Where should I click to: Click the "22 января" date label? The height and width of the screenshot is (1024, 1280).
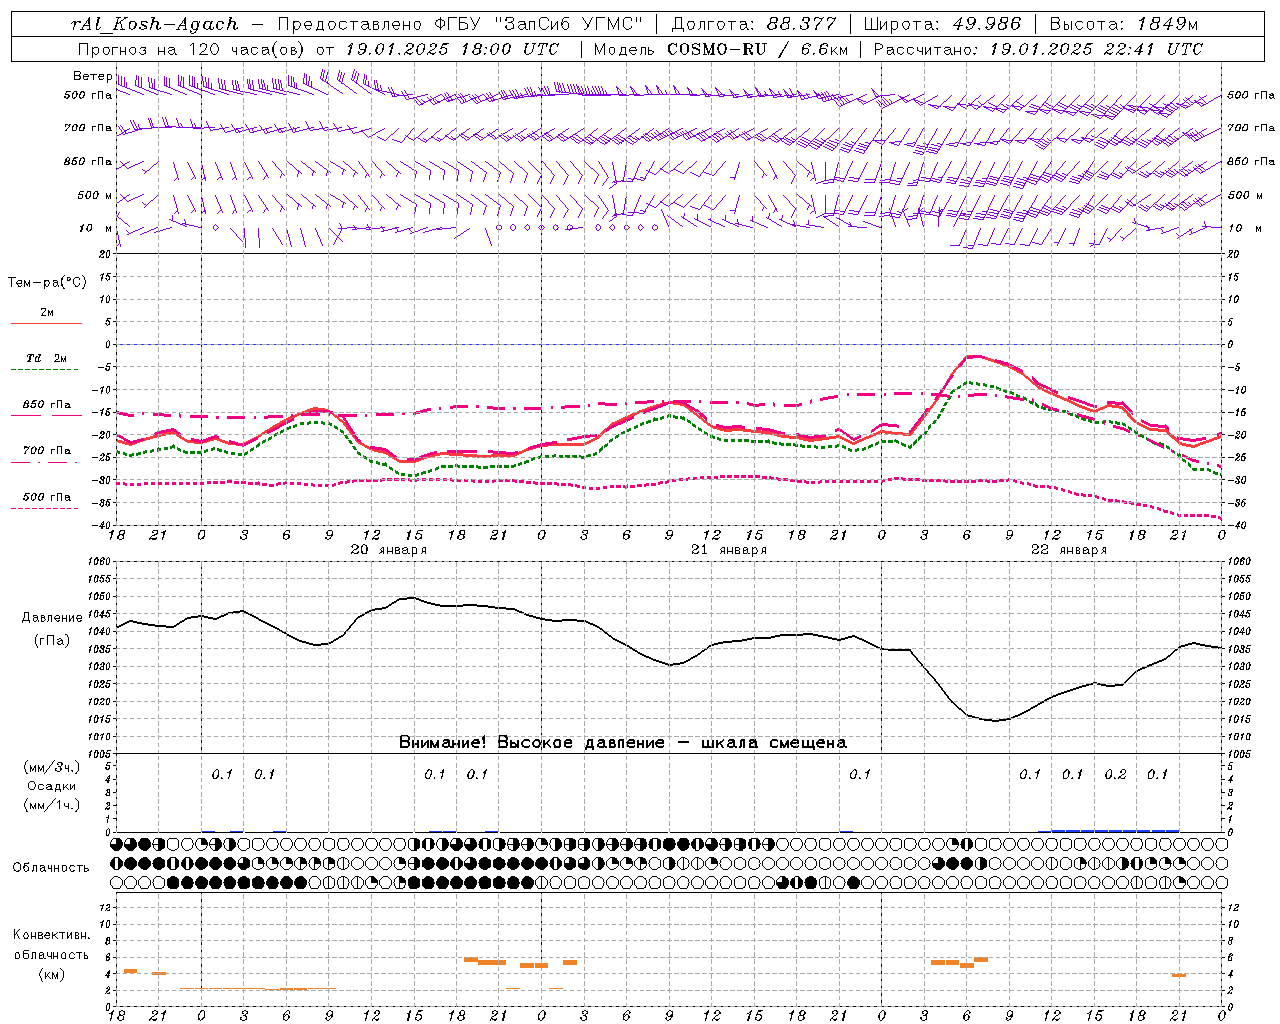pos(1068,550)
